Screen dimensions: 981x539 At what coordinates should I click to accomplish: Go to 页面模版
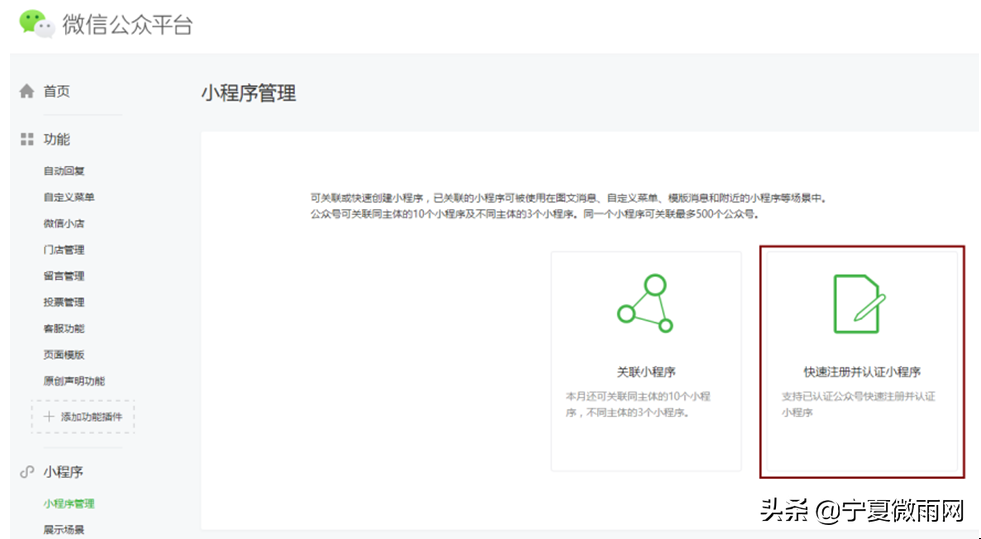[64, 355]
